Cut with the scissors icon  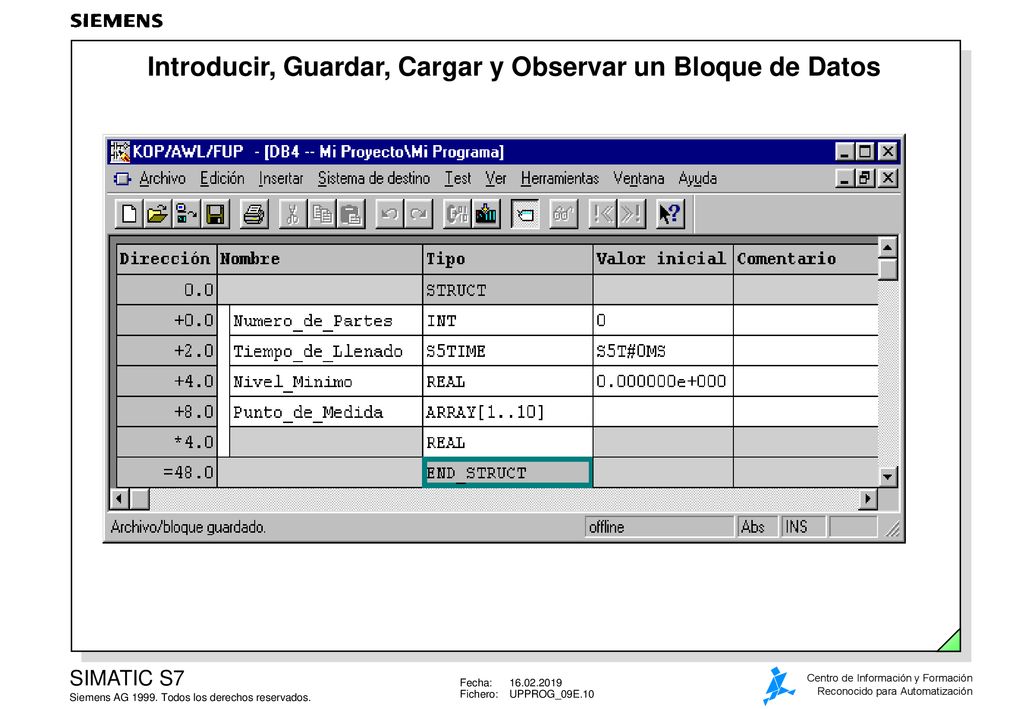click(292, 213)
